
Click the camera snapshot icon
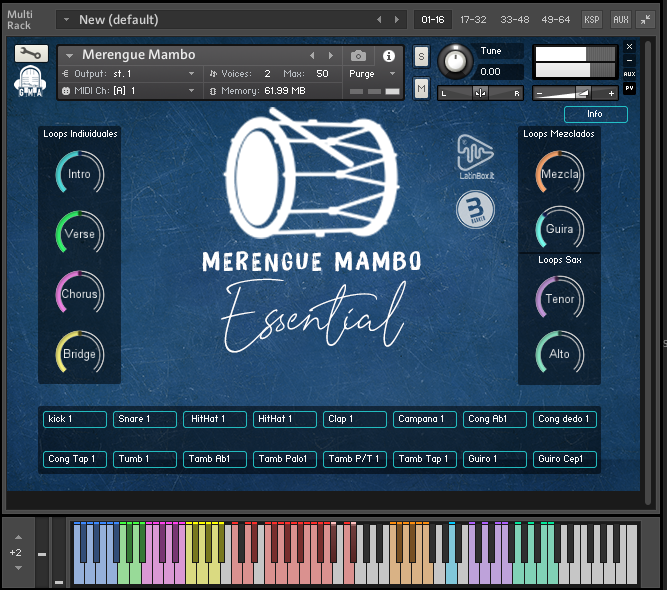click(358, 56)
